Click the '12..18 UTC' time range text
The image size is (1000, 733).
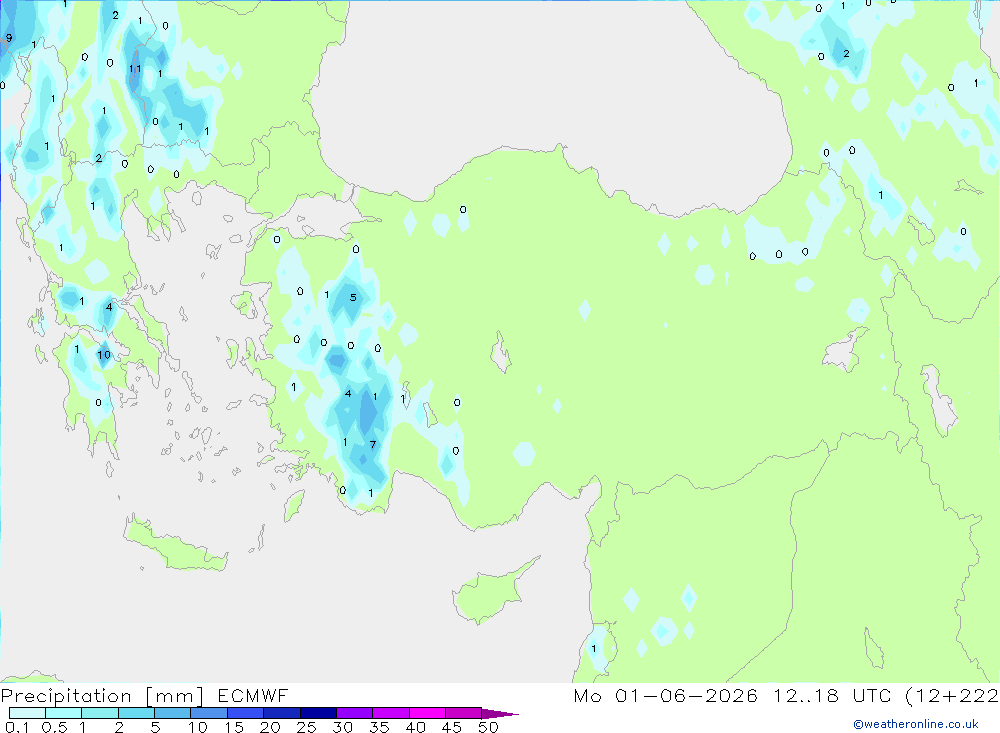[832, 696]
